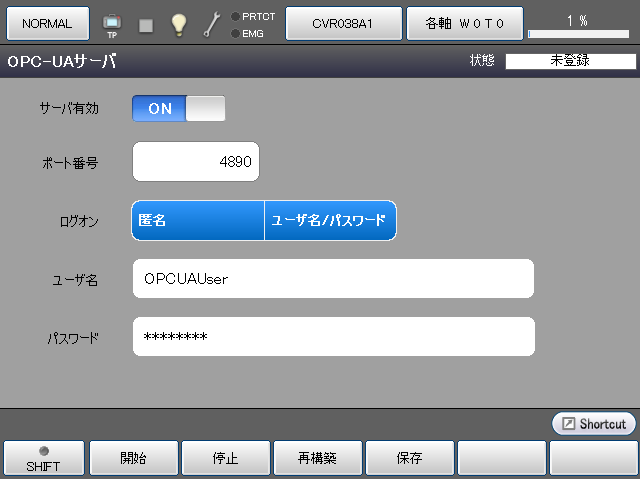Open the 各軸 W0 T0 coordinate selector
640x479 pixels.
pyautogui.click(x=464, y=22)
